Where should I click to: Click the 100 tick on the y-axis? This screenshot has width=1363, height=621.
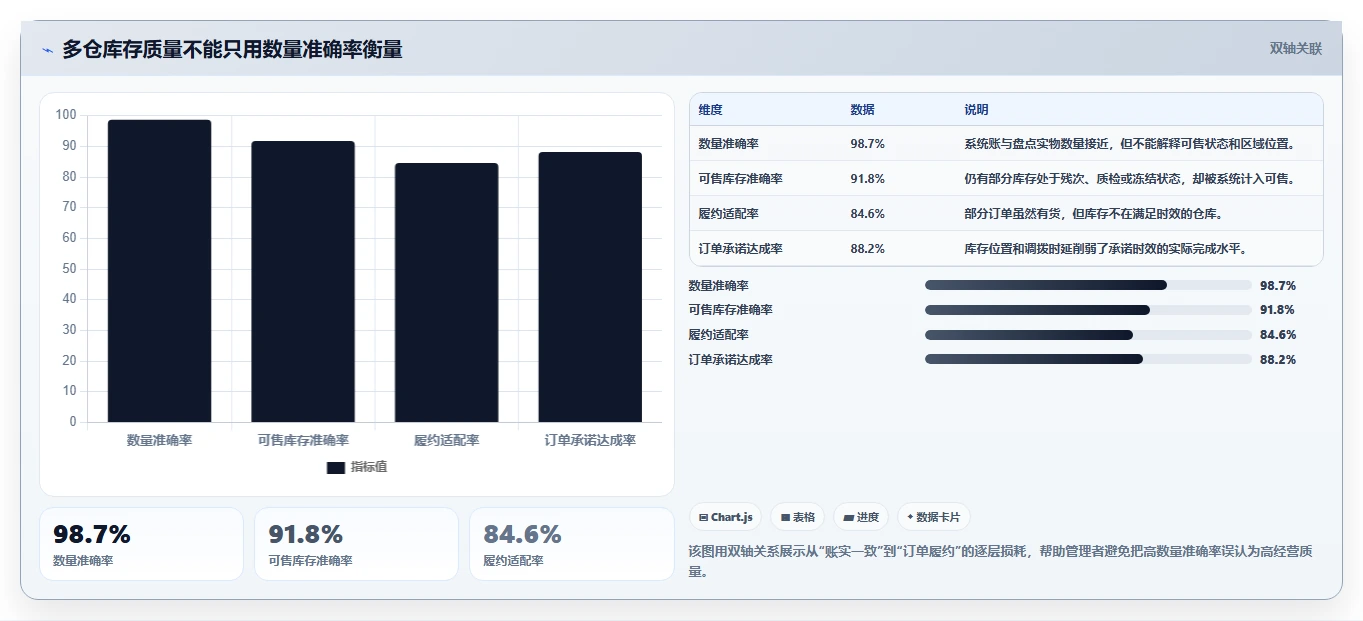click(x=66, y=115)
